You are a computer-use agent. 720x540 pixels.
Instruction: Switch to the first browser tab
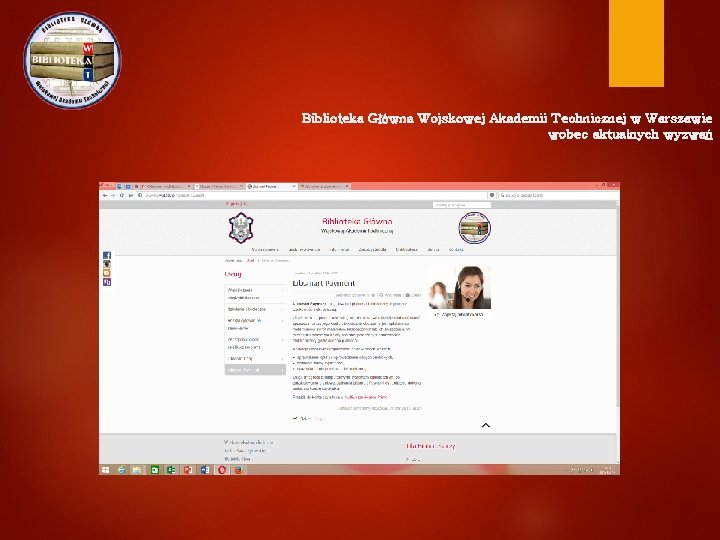(x=166, y=186)
